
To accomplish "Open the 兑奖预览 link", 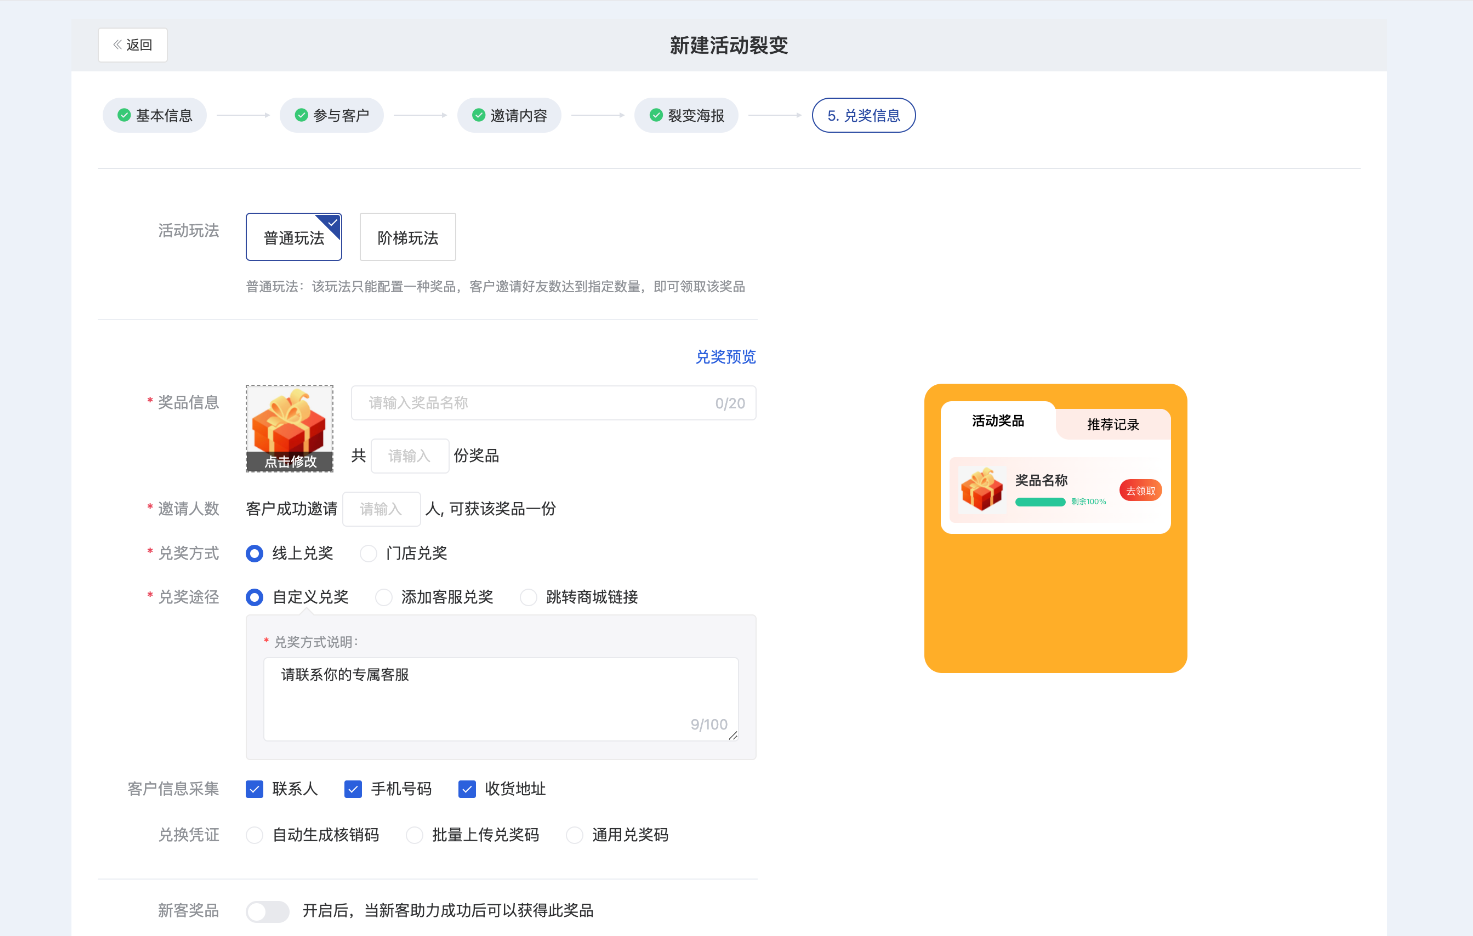I will tap(726, 357).
